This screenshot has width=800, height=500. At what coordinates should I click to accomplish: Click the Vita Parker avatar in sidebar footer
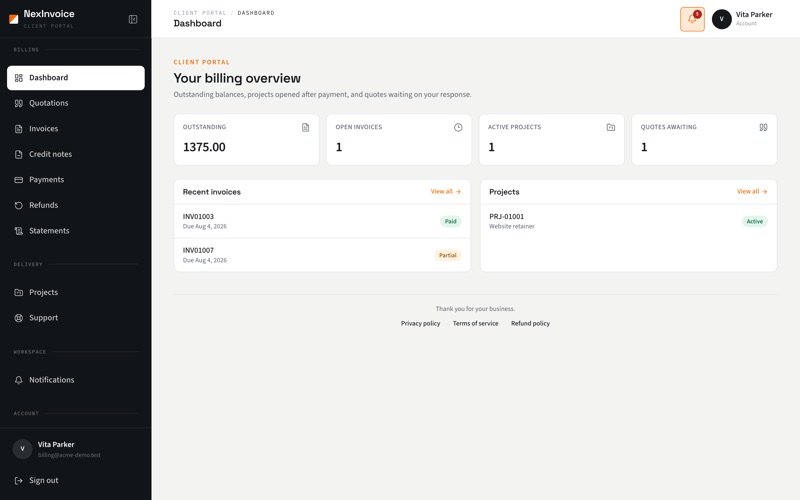tap(22, 449)
